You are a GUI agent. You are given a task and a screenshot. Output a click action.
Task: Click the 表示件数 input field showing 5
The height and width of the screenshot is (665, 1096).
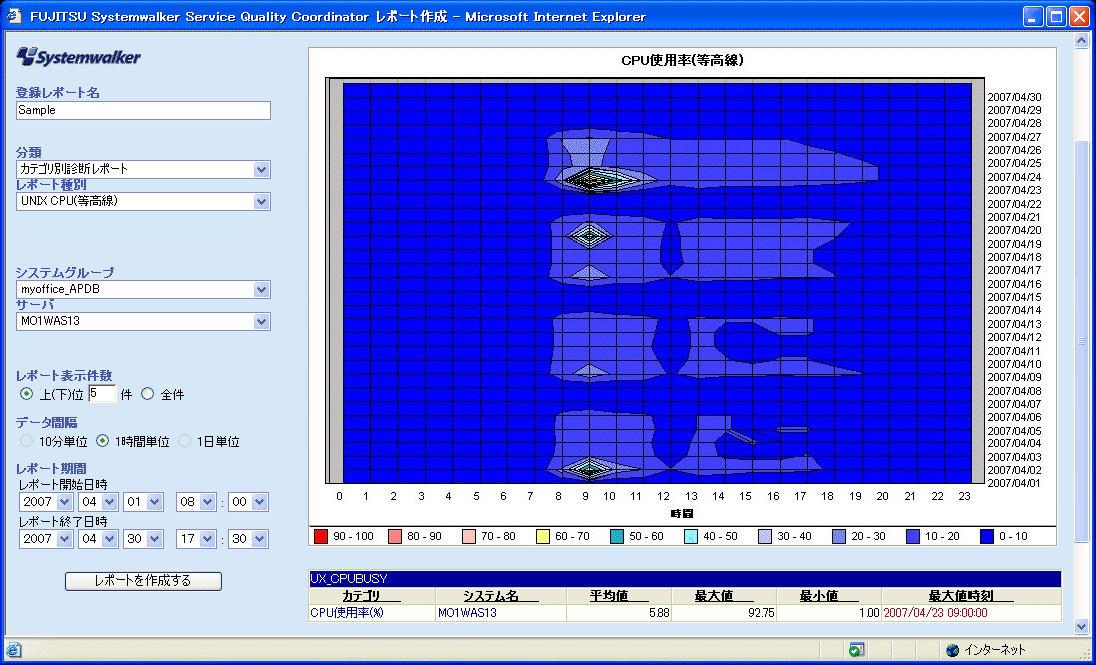(102, 394)
